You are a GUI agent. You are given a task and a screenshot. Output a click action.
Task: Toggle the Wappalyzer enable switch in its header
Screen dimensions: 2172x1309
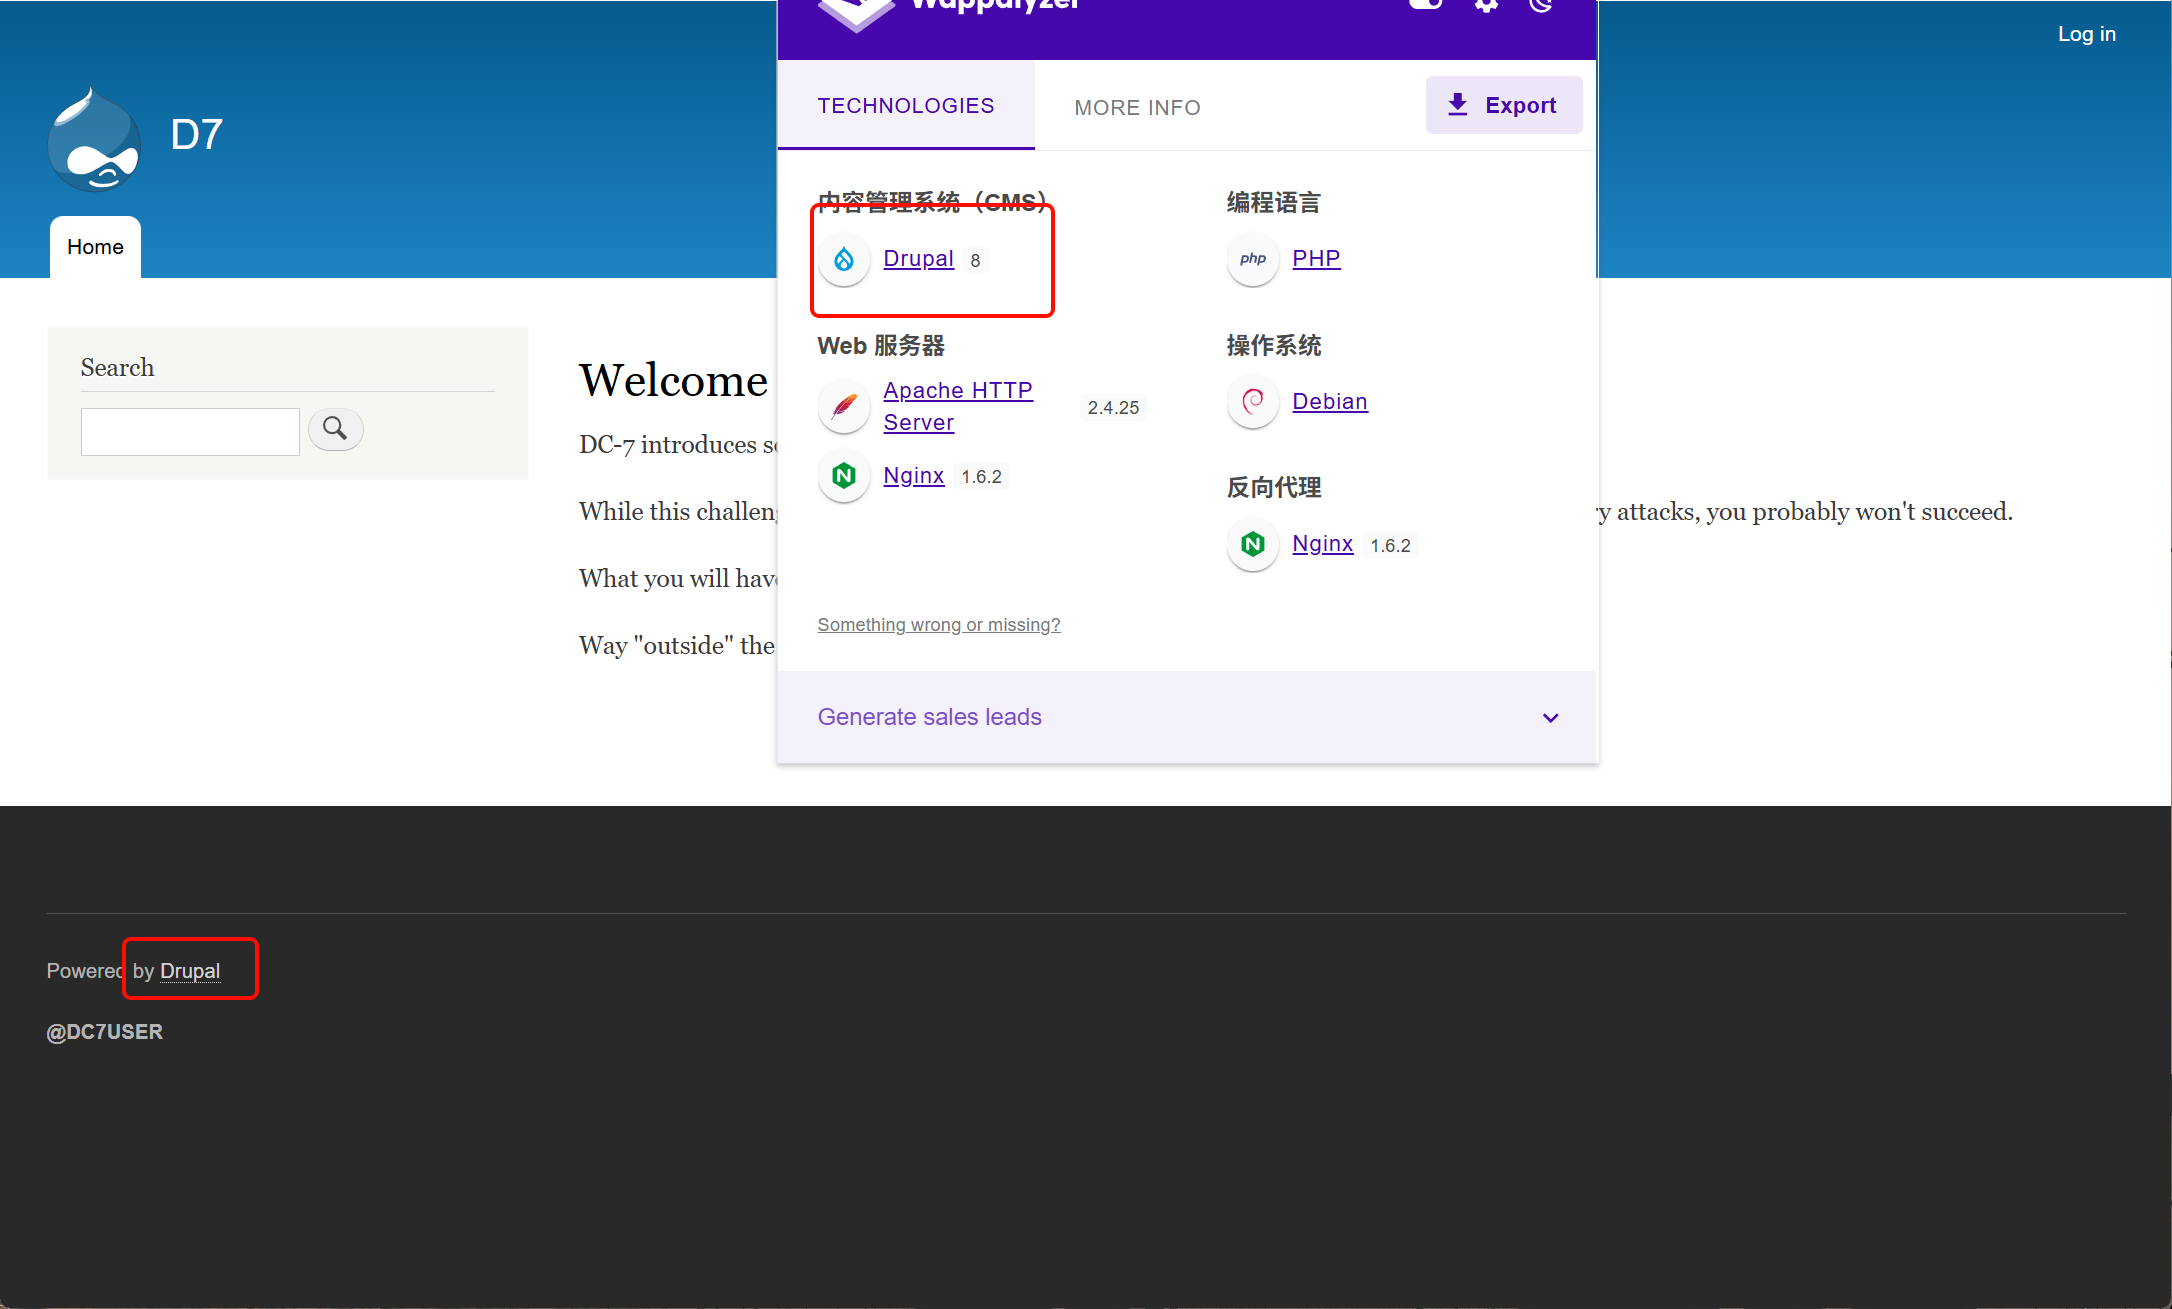tap(1426, 4)
